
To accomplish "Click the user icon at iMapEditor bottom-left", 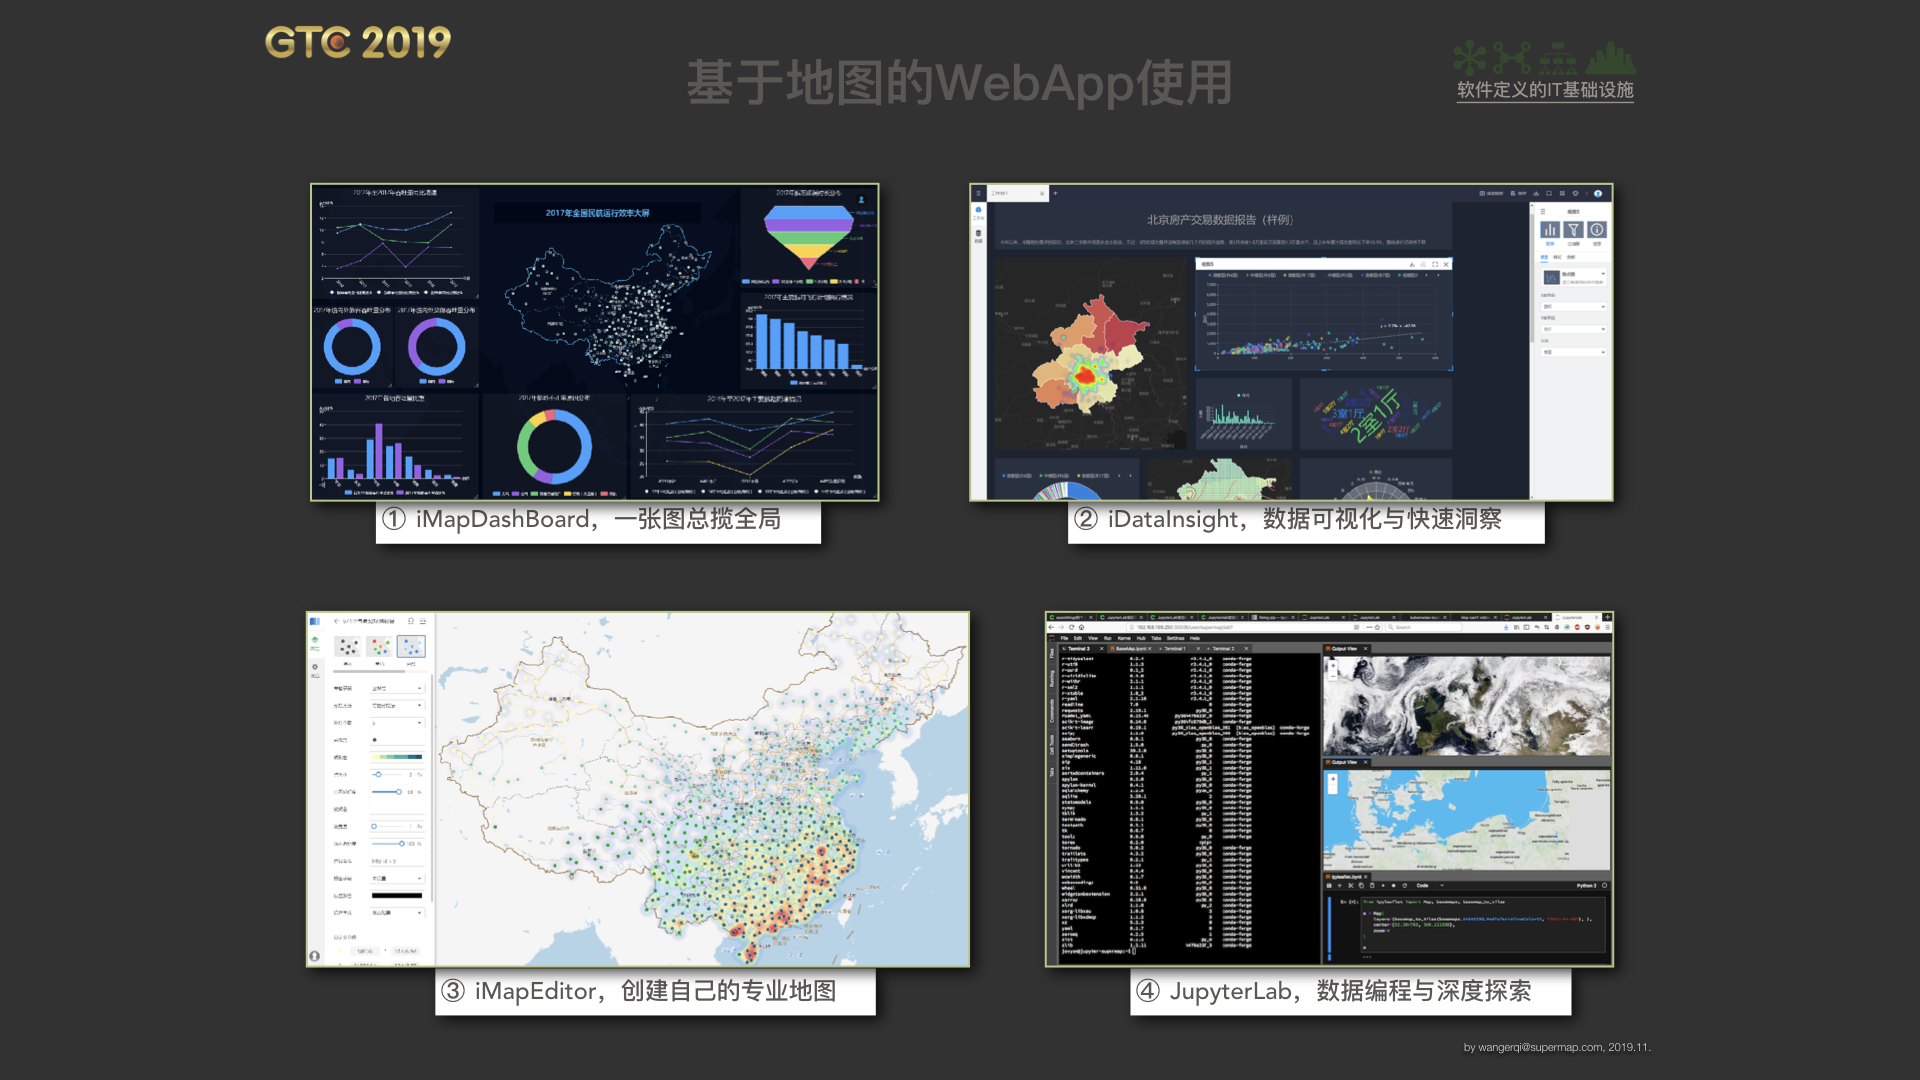I will [x=315, y=956].
